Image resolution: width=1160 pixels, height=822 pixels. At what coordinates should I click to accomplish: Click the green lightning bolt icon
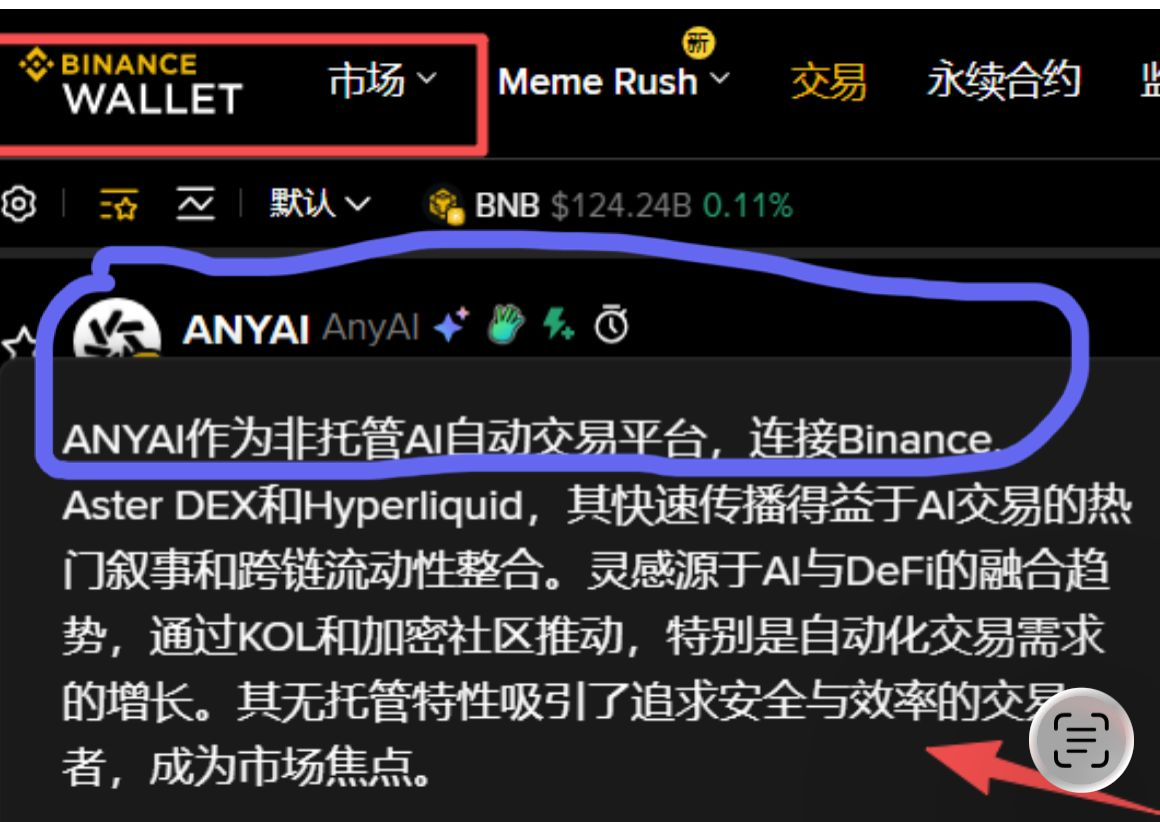tap(558, 324)
